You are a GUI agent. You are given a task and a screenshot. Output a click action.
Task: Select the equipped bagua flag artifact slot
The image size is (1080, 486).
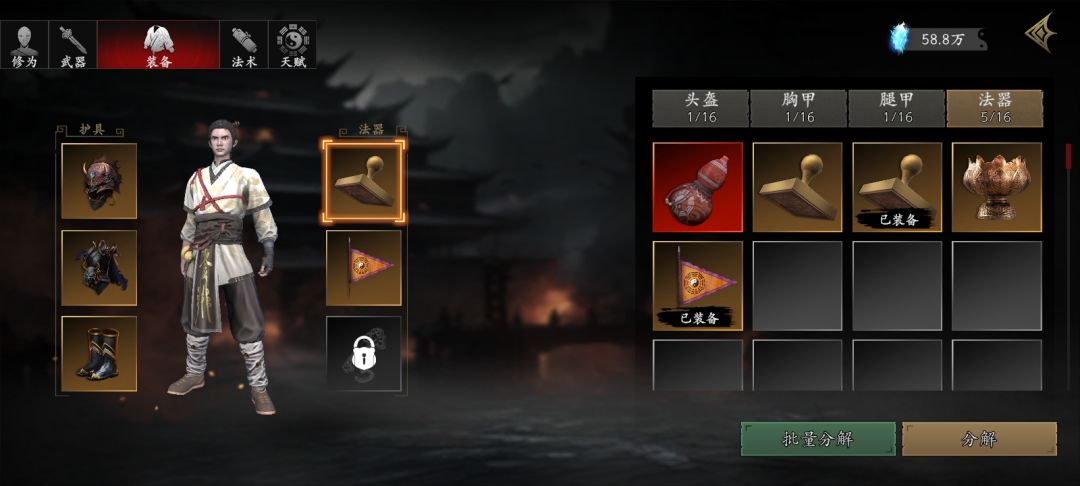point(364,268)
